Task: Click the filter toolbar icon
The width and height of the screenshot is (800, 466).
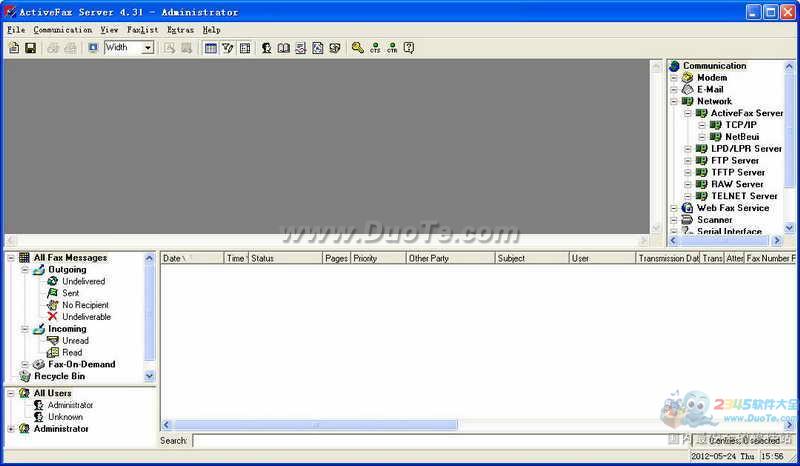Action: 228,48
